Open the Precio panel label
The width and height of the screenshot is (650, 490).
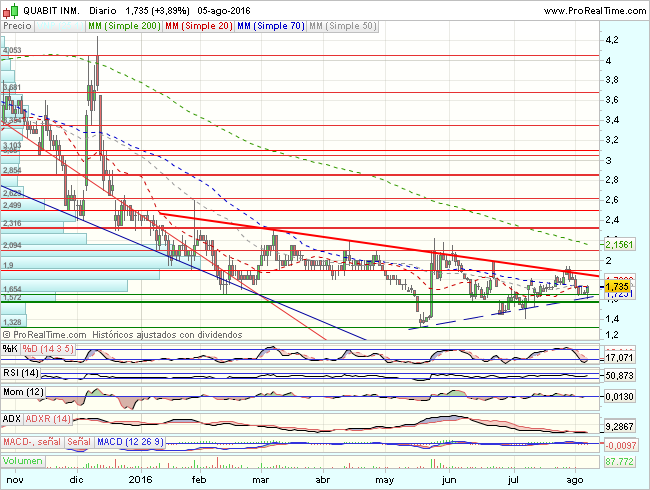click(18, 22)
